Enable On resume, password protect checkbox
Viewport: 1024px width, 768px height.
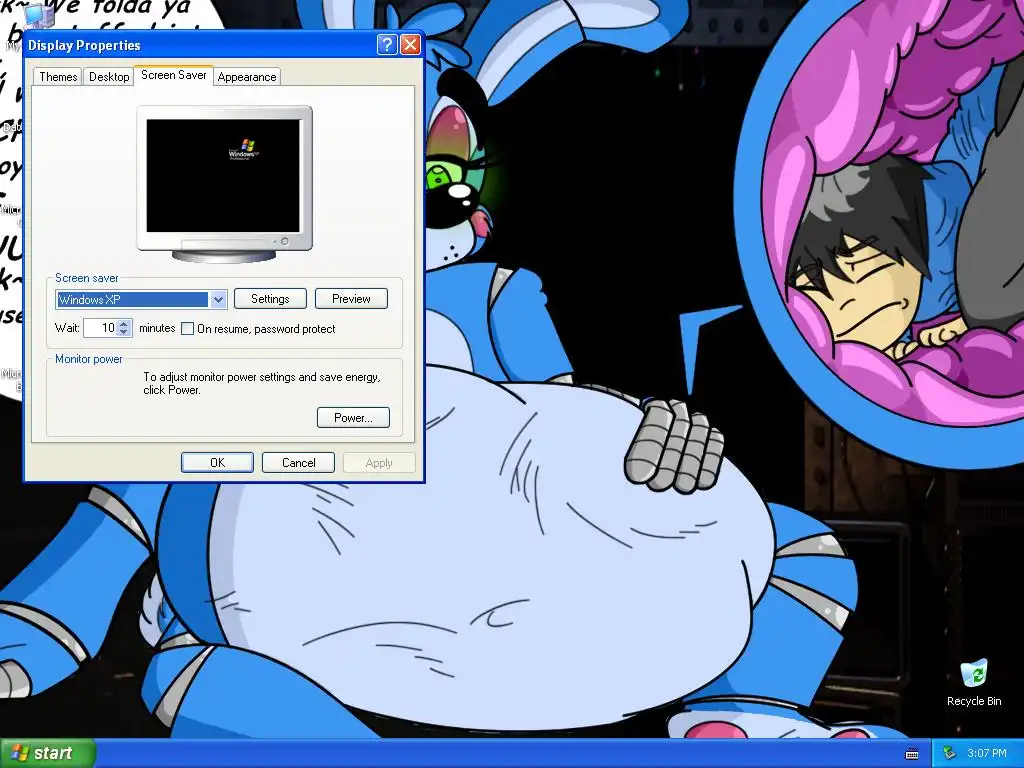point(187,328)
